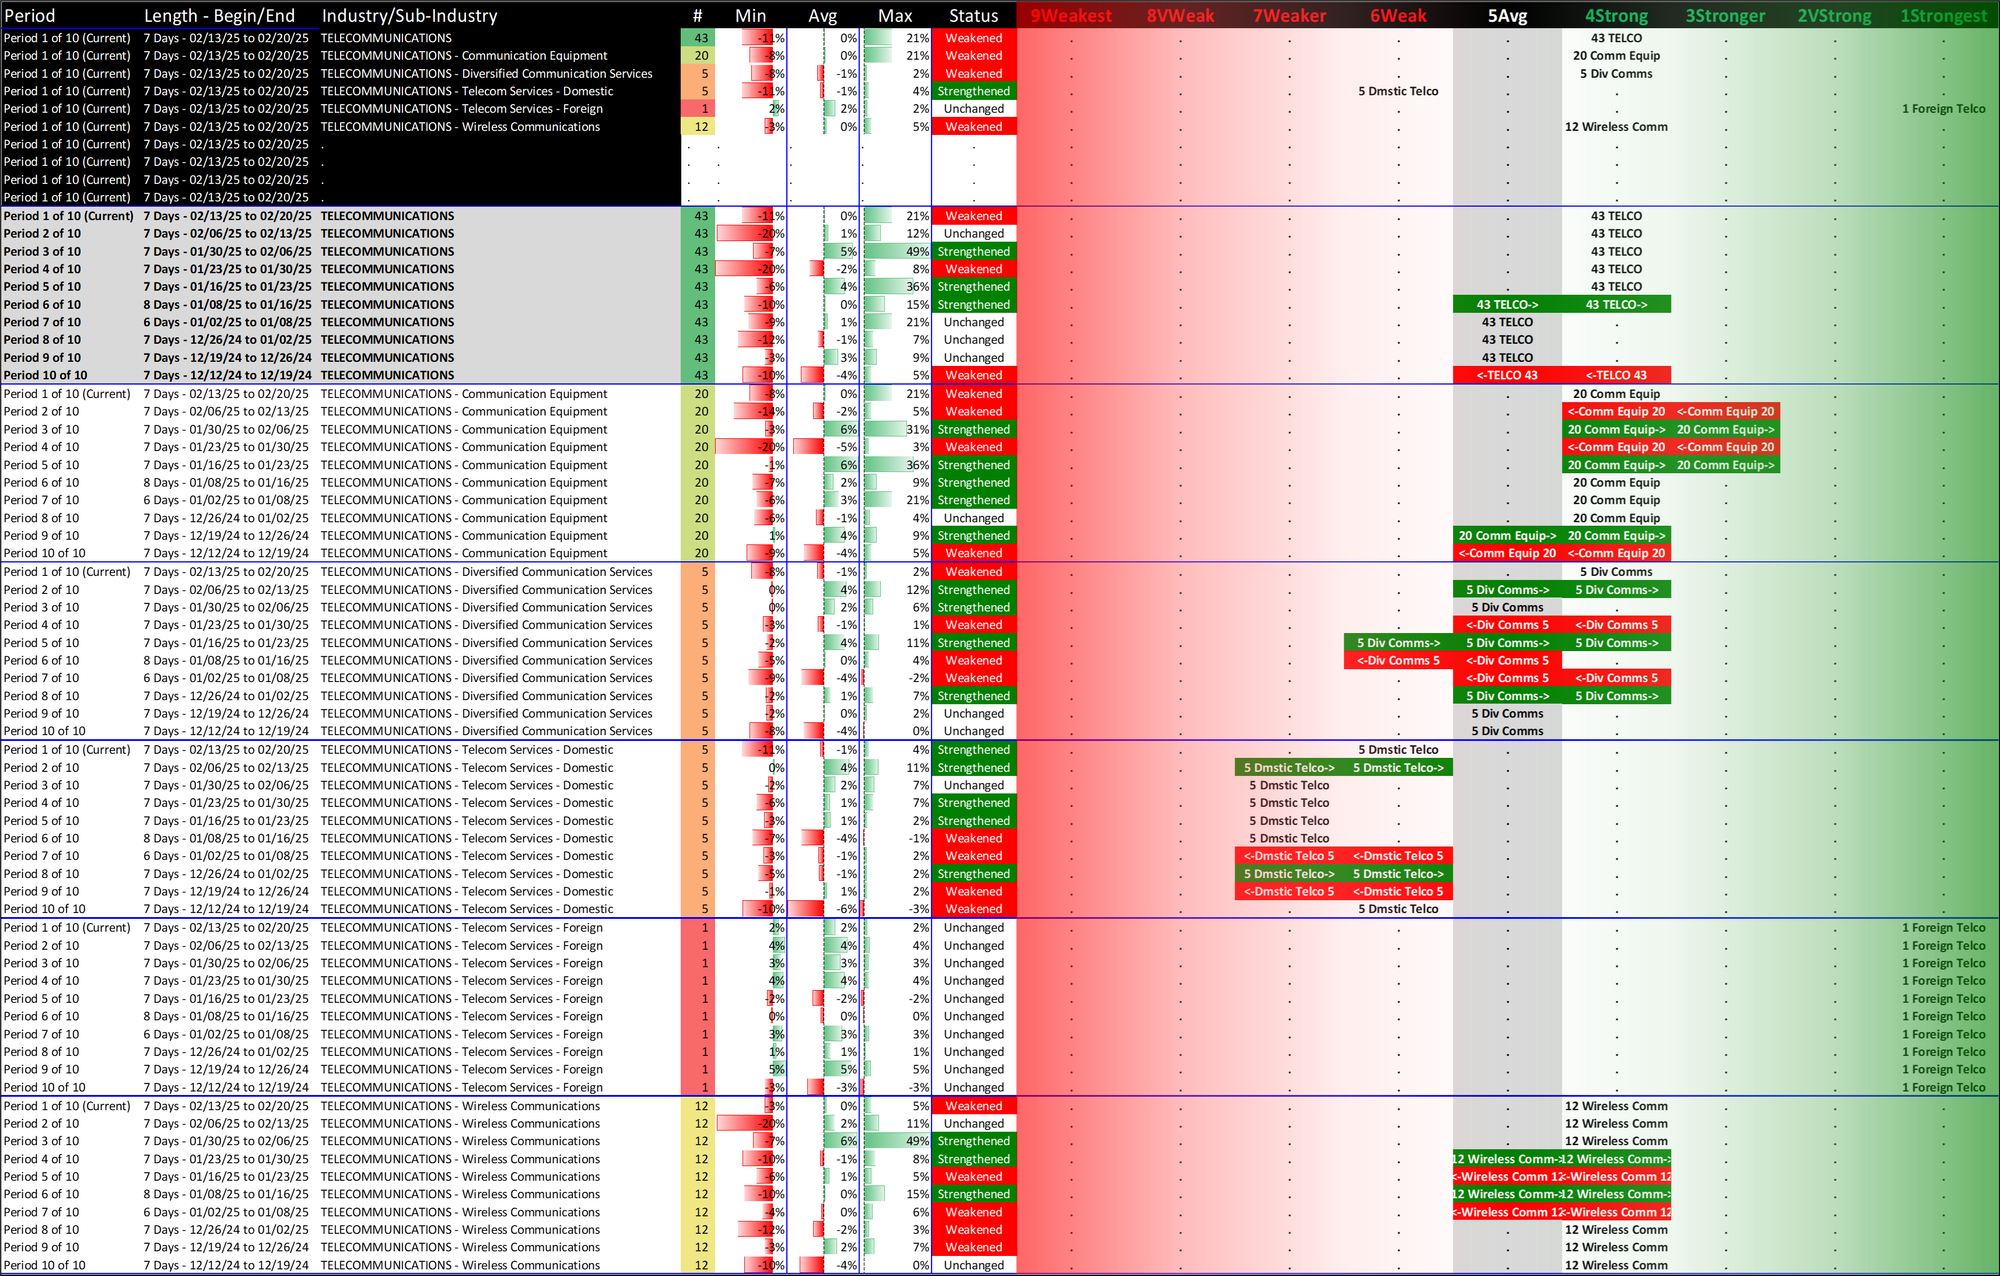The height and width of the screenshot is (1276, 2000).
Task: Click the Min column header
Action: click(x=750, y=16)
